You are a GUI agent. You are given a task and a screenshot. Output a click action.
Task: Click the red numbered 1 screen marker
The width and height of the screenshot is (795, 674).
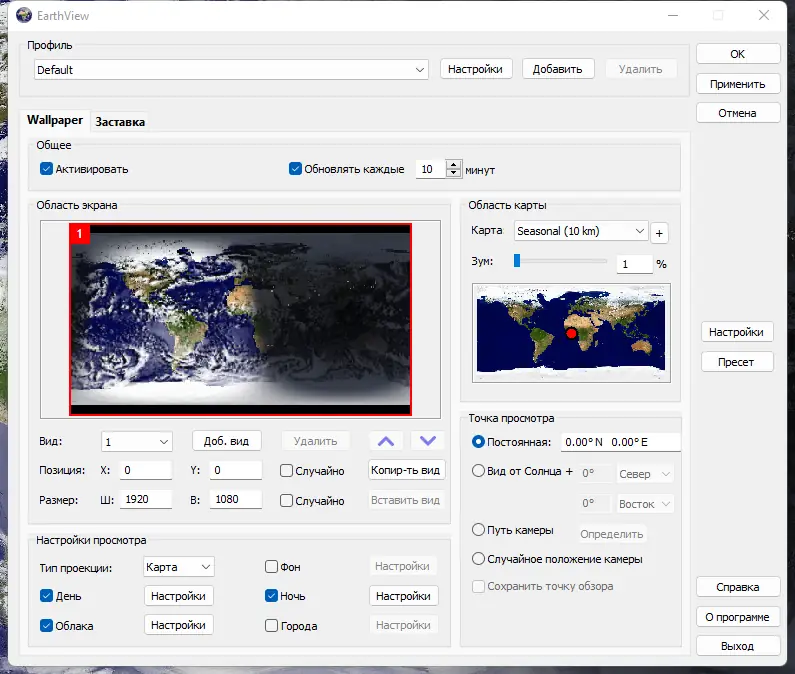pyautogui.click(x=80, y=234)
